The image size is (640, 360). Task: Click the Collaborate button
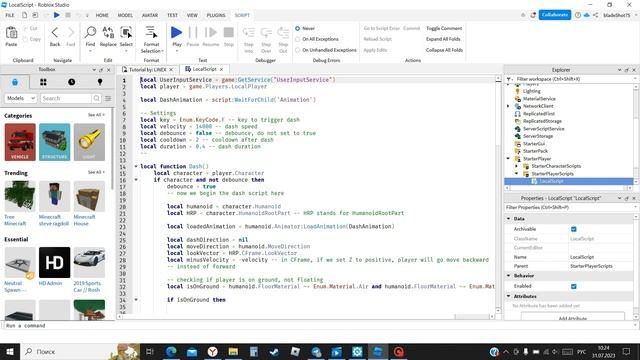[x=555, y=15]
